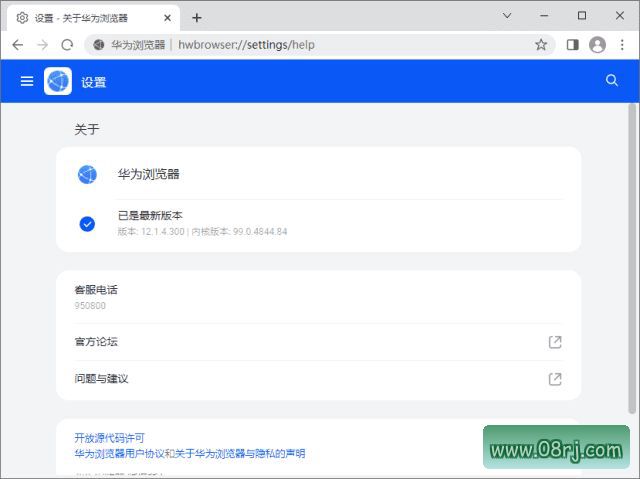This screenshot has width=640, height=479.
Task: Select the 设置 - 关于华为浏览器 tab
Action: pos(93,18)
